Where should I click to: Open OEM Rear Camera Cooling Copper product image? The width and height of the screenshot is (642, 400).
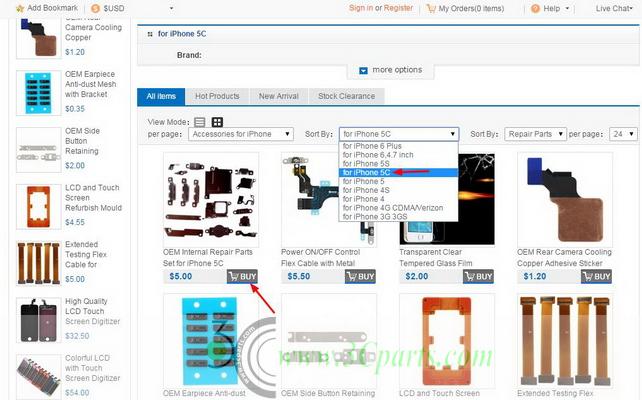tap(565, 199)
